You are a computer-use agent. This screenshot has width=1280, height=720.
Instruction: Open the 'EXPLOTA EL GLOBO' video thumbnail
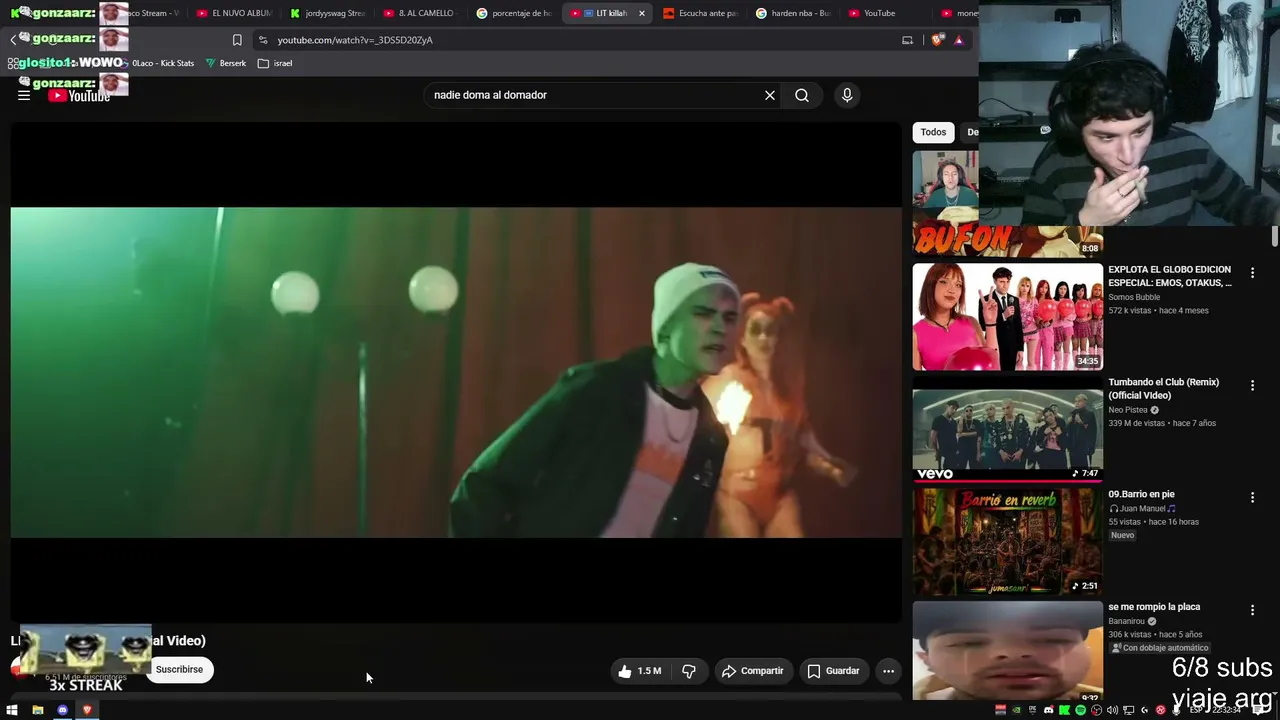[x=1007, y=317]
